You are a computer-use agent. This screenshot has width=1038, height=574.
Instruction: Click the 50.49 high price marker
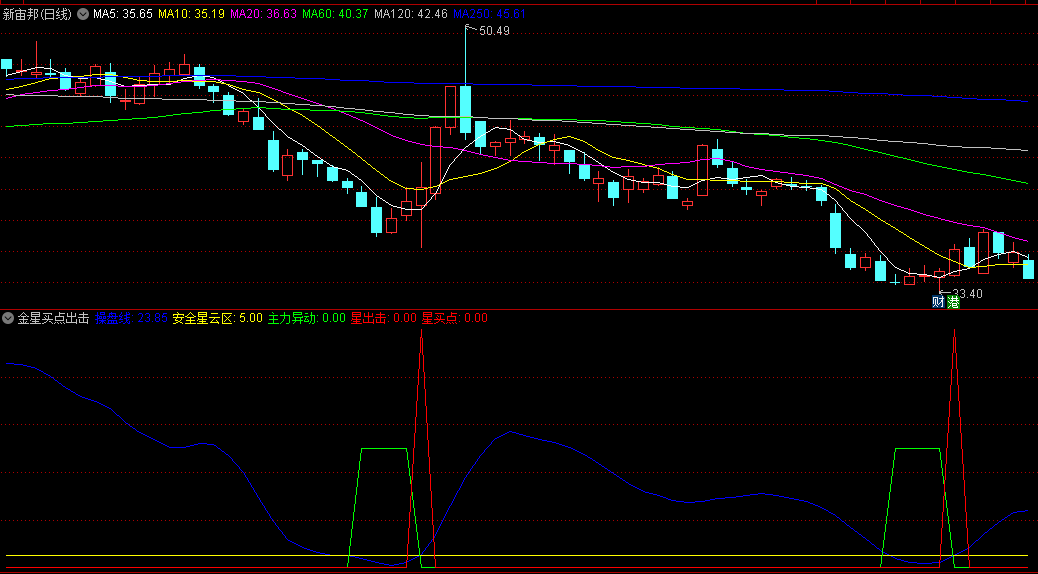494,31
